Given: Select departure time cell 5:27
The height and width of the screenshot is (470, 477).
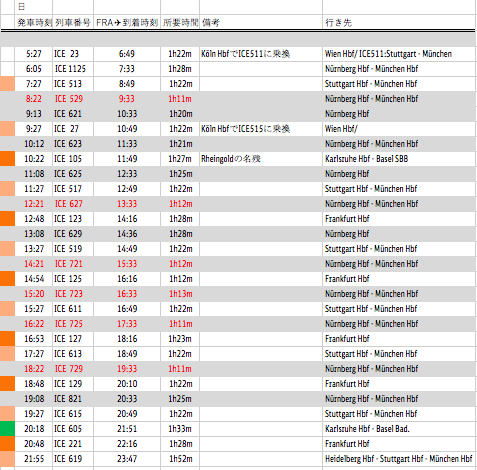Looking at the screenshot, I should (x=34, y=54).
